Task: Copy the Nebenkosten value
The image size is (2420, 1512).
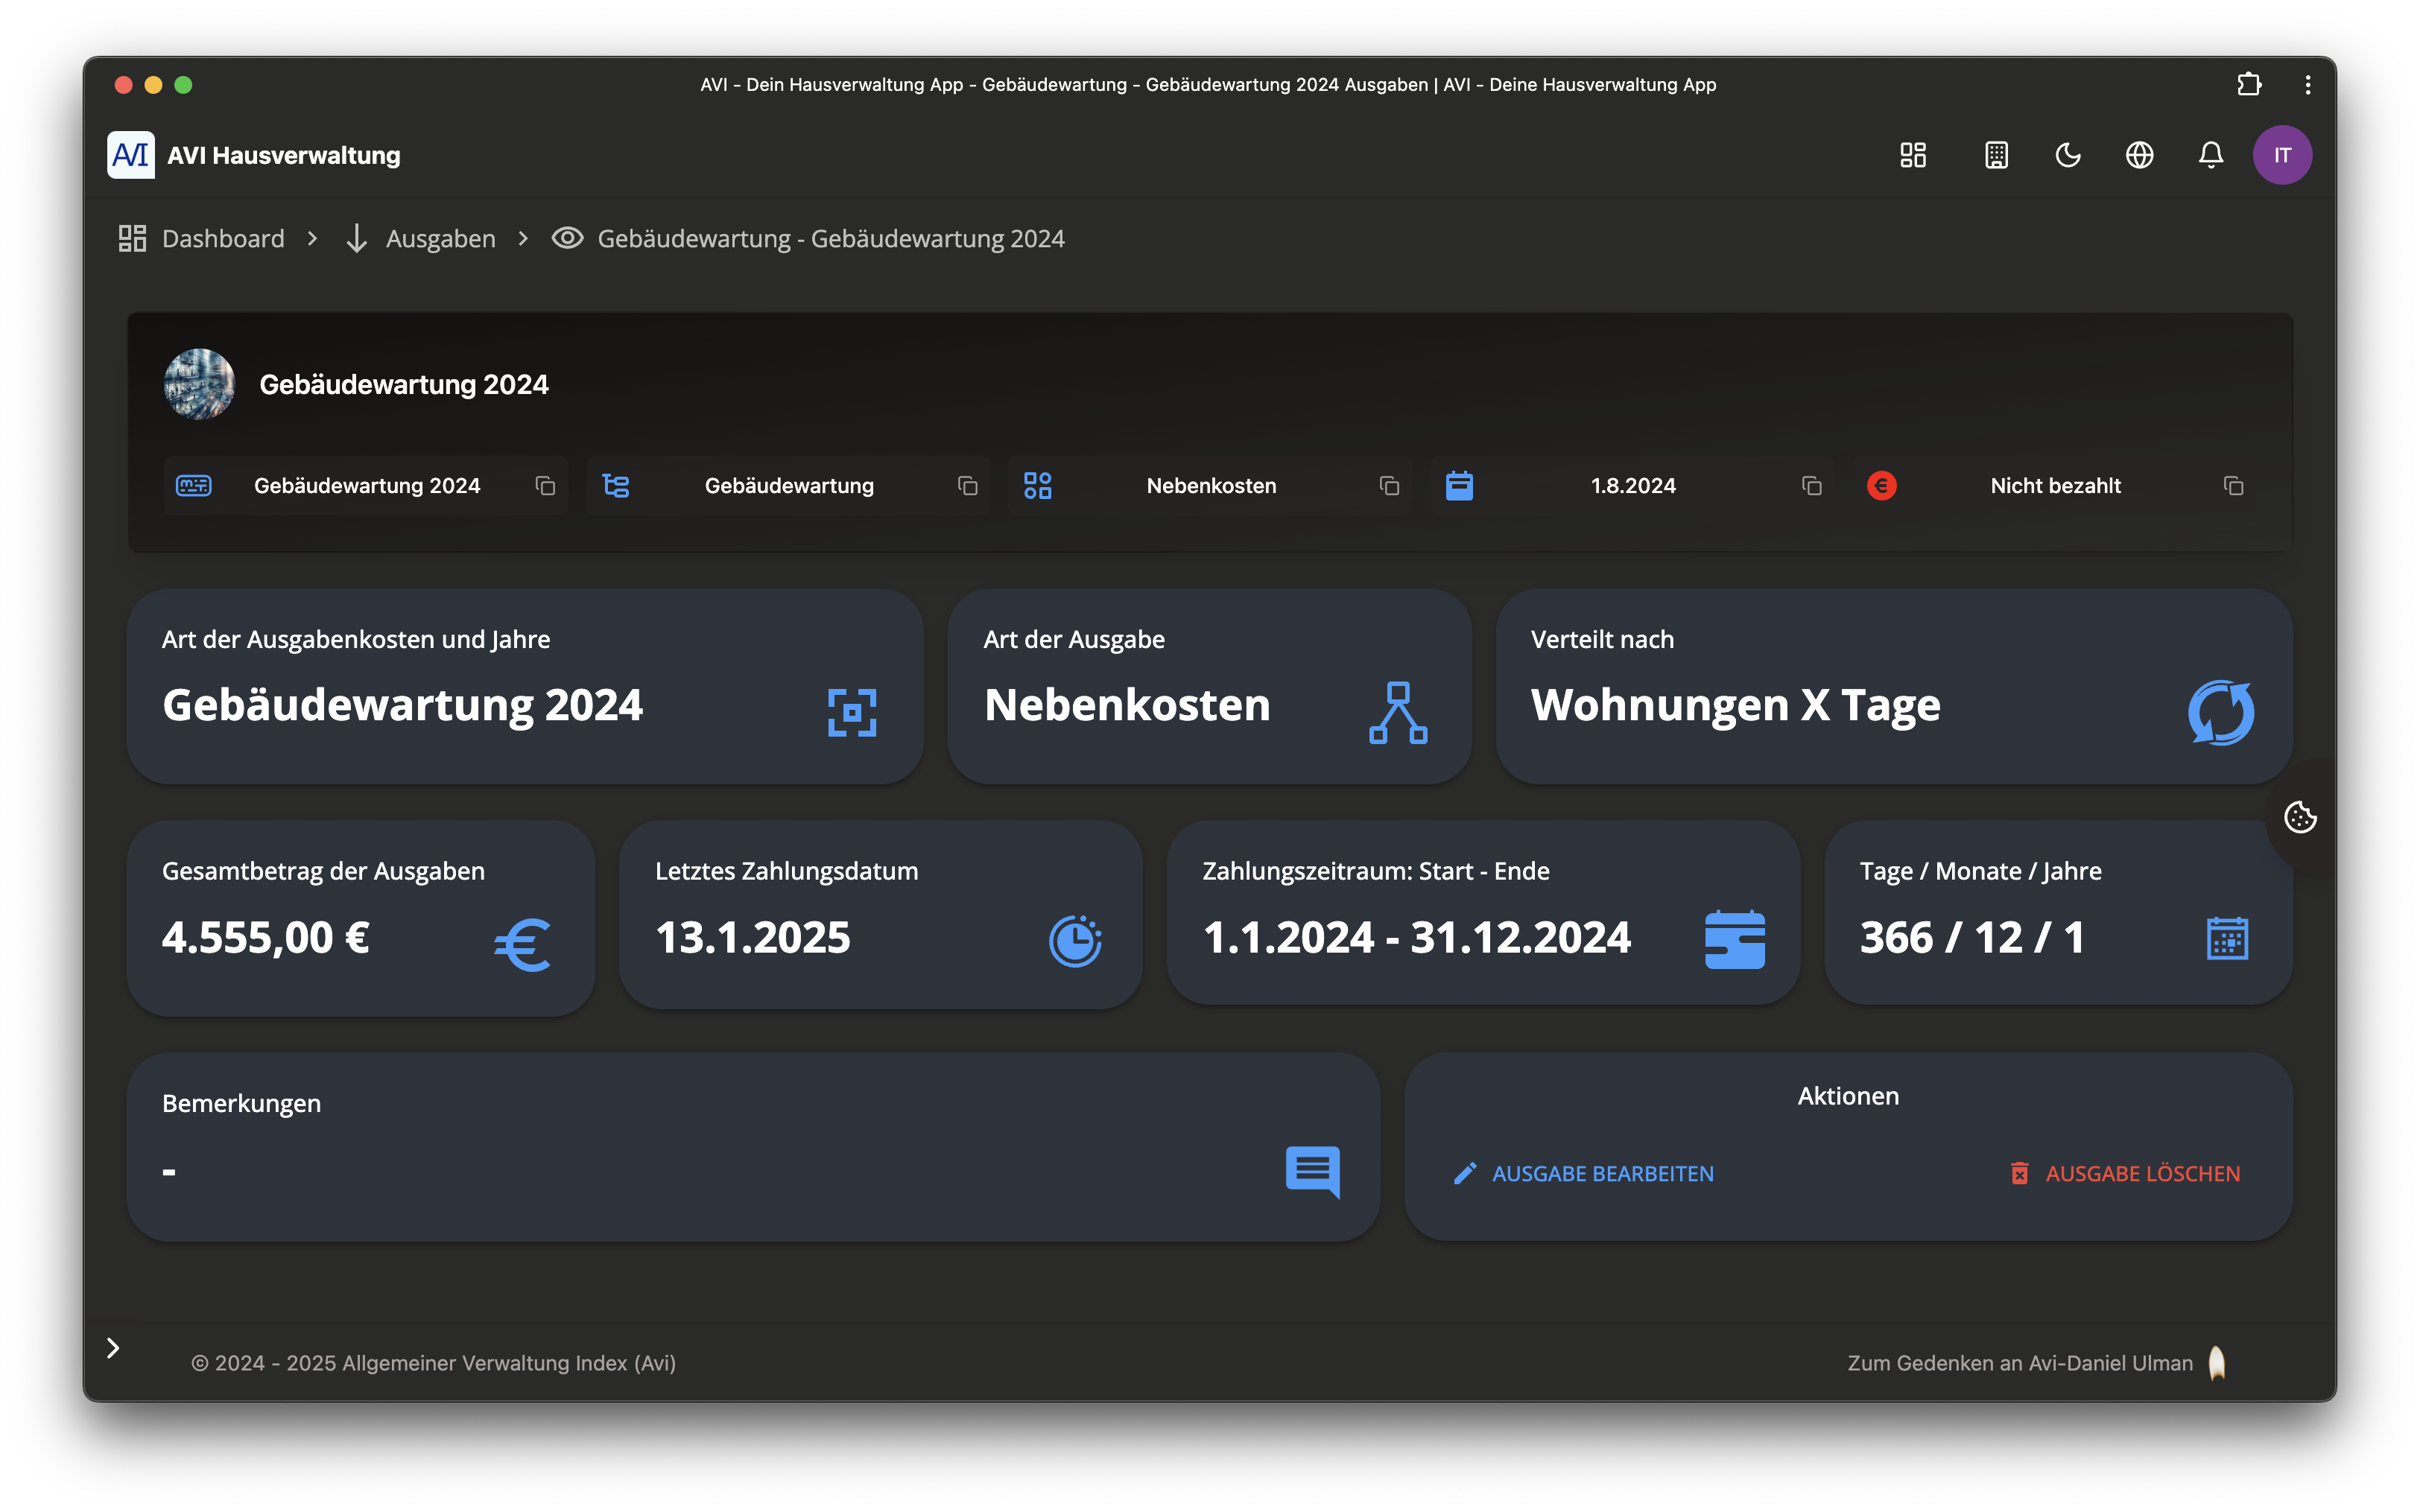Action: pyautogui.click(x=1389, y=486)
